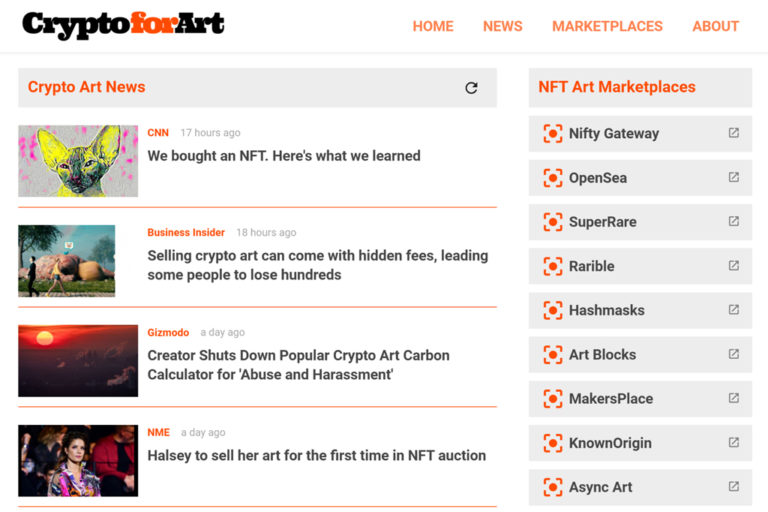Refresh the Crypto Art News feed
The width and height of the screenshot is (768, 512).
(471, 88)
